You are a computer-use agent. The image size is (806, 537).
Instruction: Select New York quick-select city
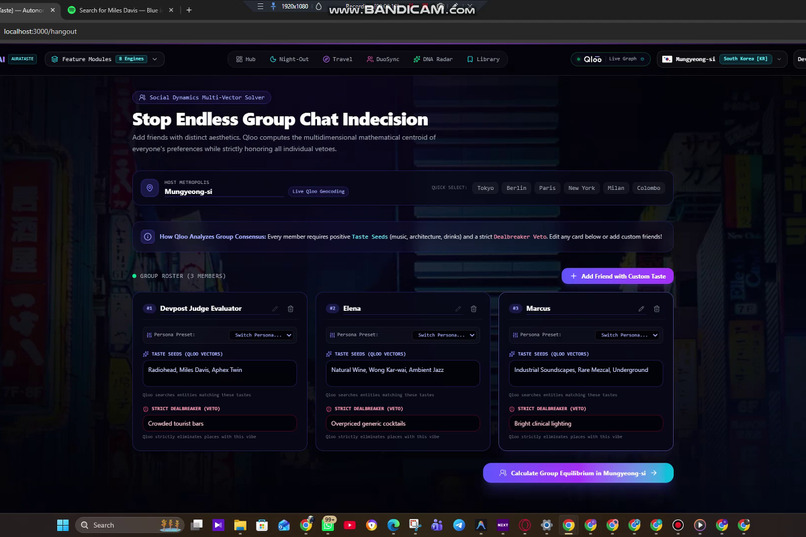coord(581,188)
